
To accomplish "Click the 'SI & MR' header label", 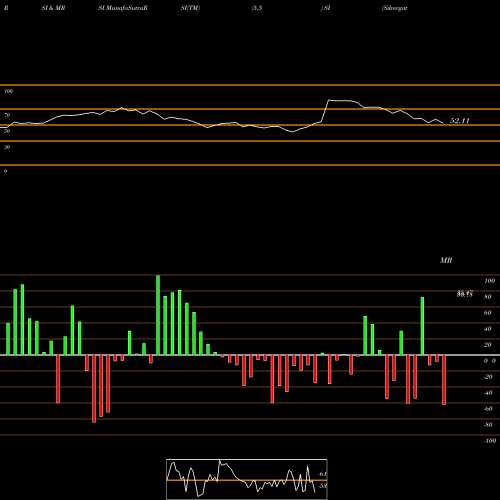I will (53, 8).
